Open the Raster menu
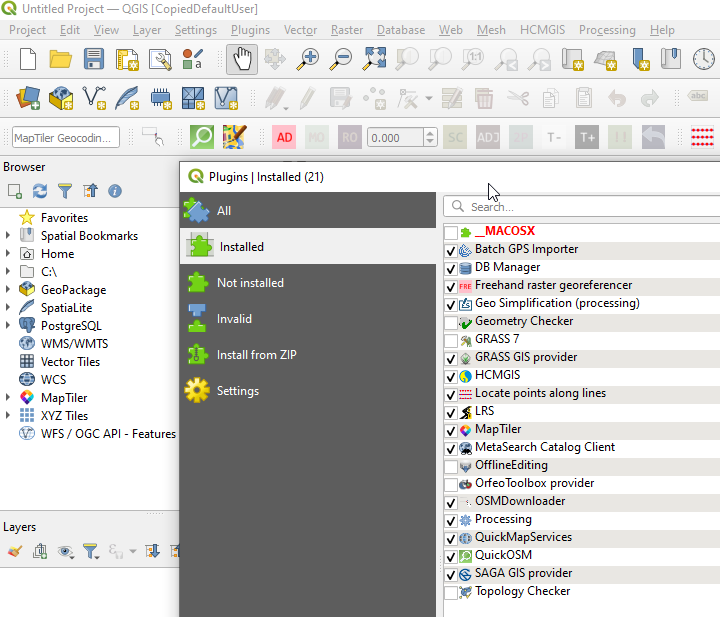The width and height of the screenshot is (720, 617). click(x=347, y=30)
